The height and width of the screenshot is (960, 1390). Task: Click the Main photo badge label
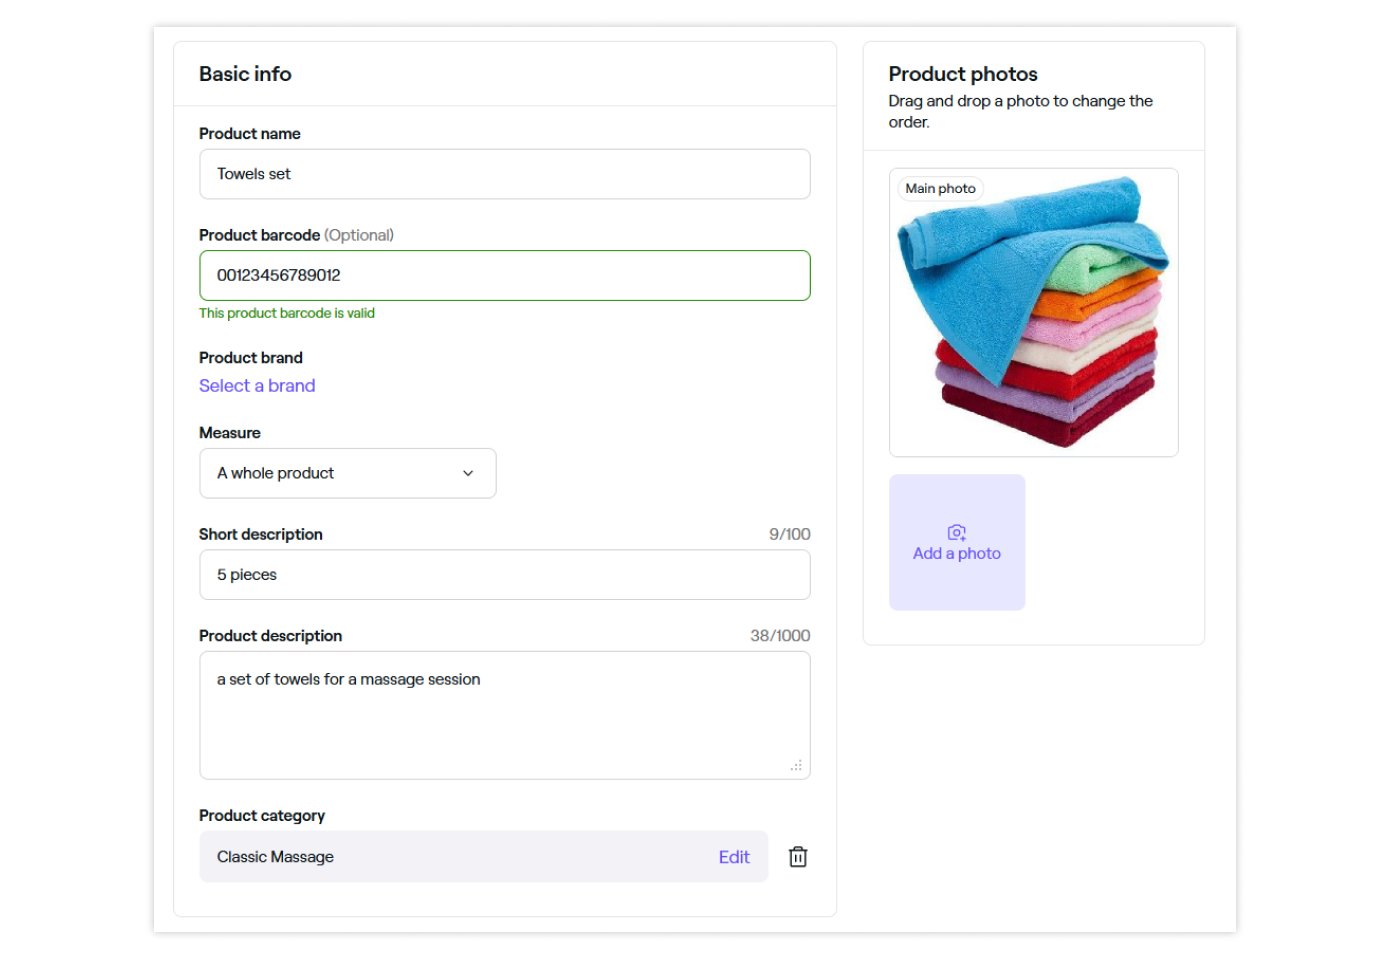point(940,189)
